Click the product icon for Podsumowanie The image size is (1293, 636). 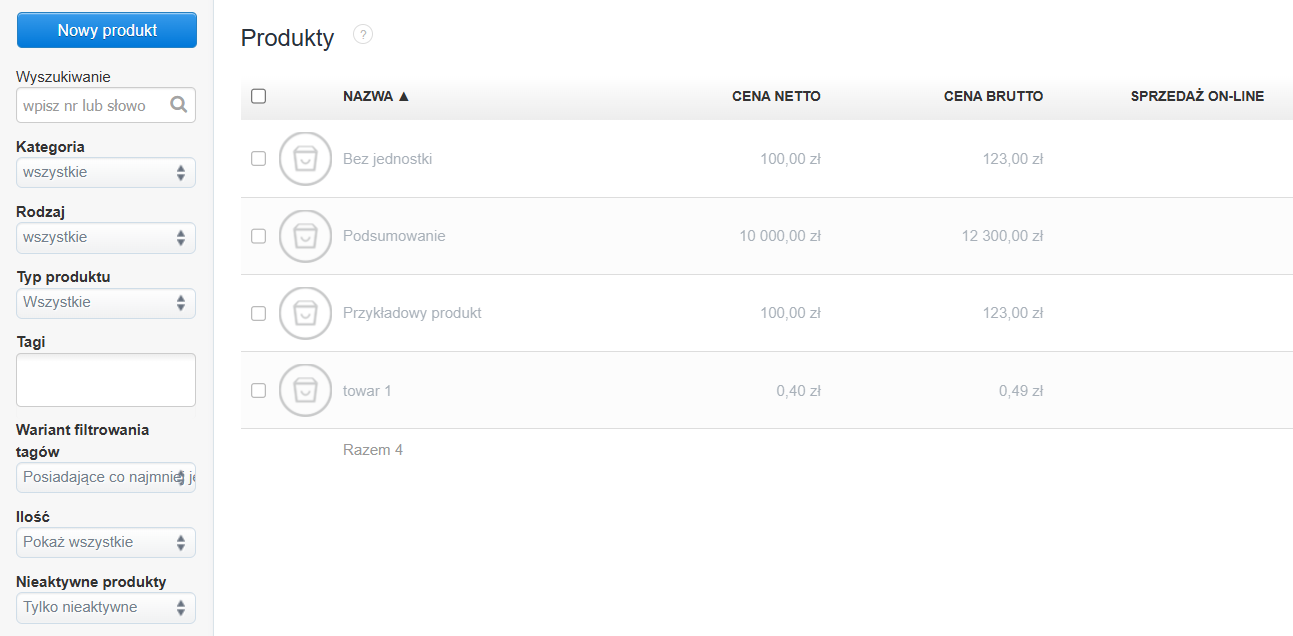[x=305, y=236]
